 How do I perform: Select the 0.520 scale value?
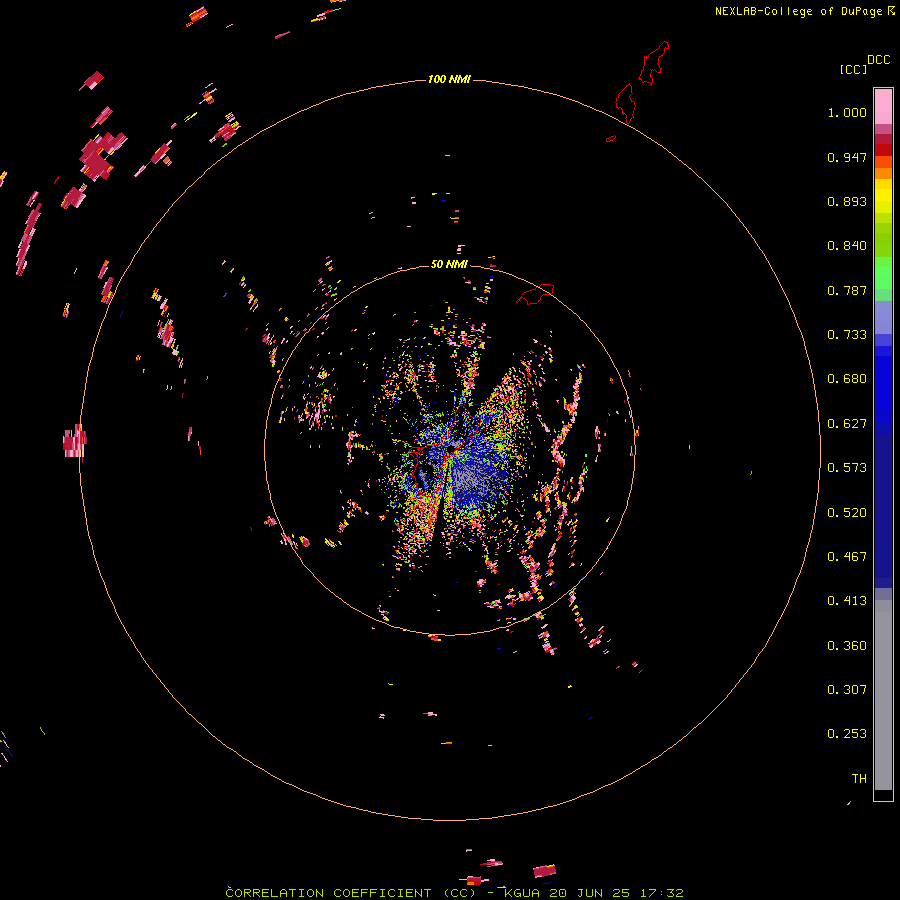click(847, 513)
